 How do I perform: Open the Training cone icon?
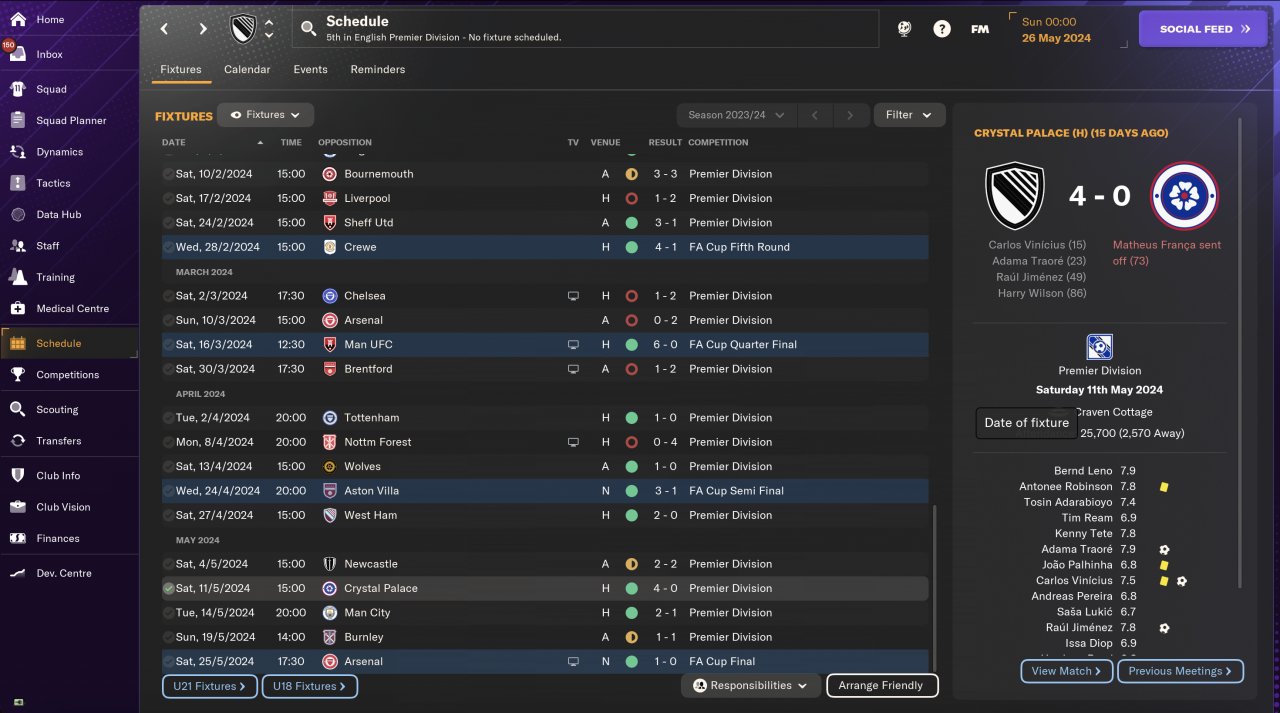(17, 277)
